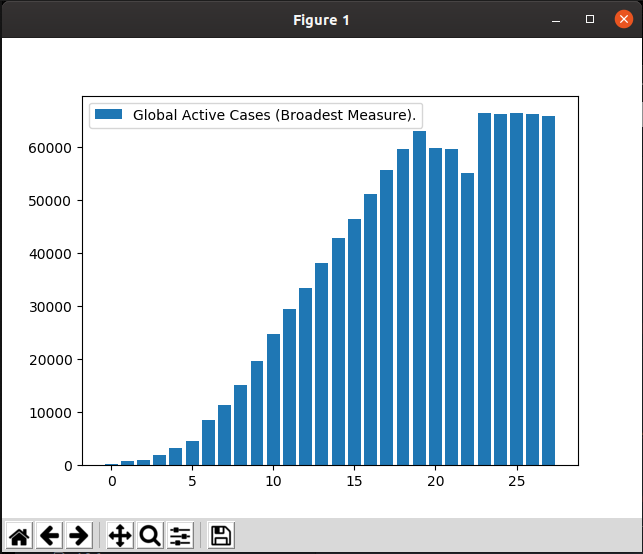643x554 pixels.
Task: Minimize the Figure 1 window
Action: pyautogui.click(x=556, y=20)
